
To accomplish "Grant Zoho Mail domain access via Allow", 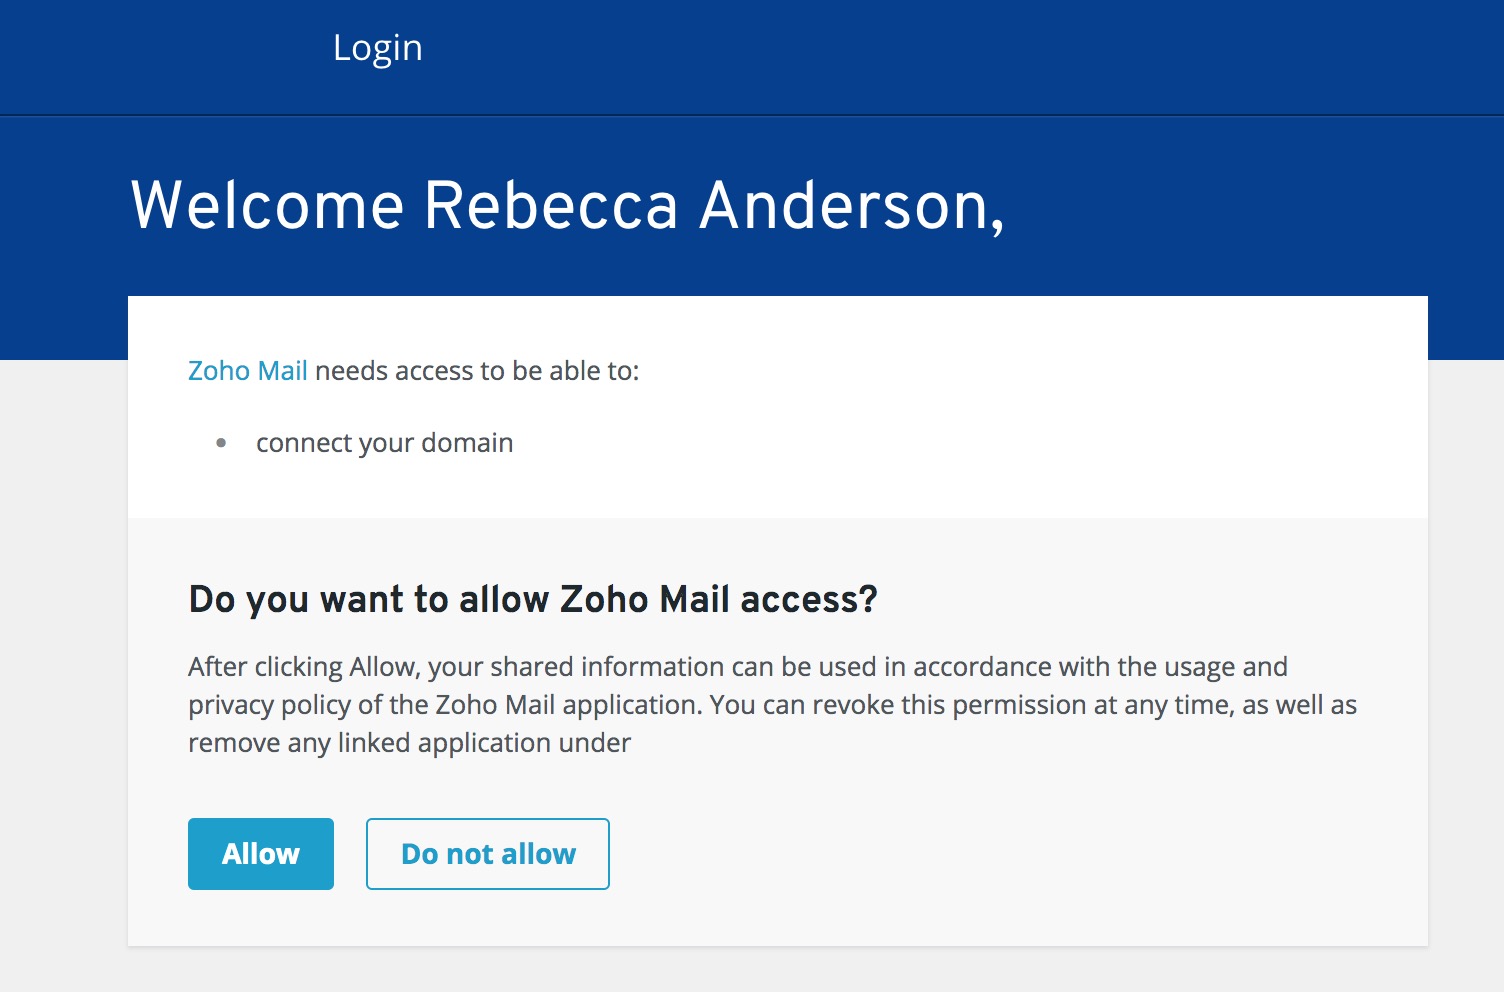I will pos(260,853).
